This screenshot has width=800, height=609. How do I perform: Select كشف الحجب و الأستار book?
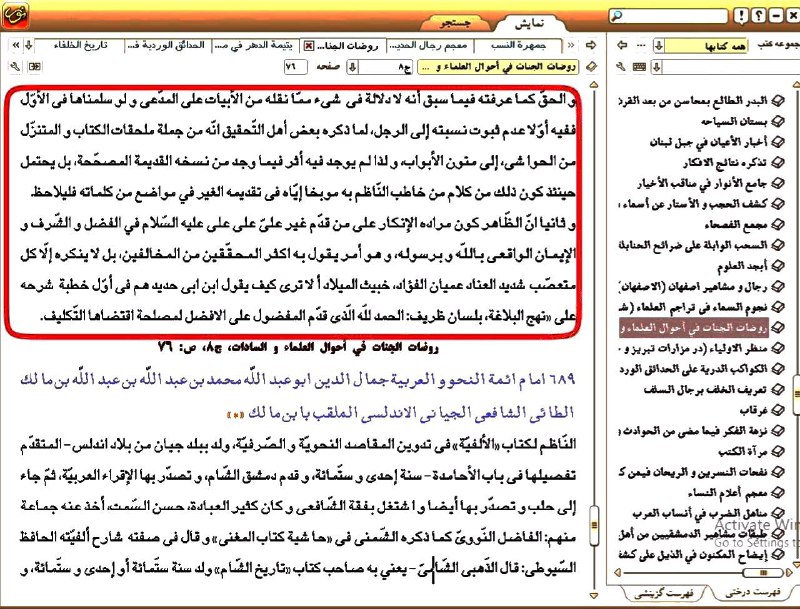[694, 204]
